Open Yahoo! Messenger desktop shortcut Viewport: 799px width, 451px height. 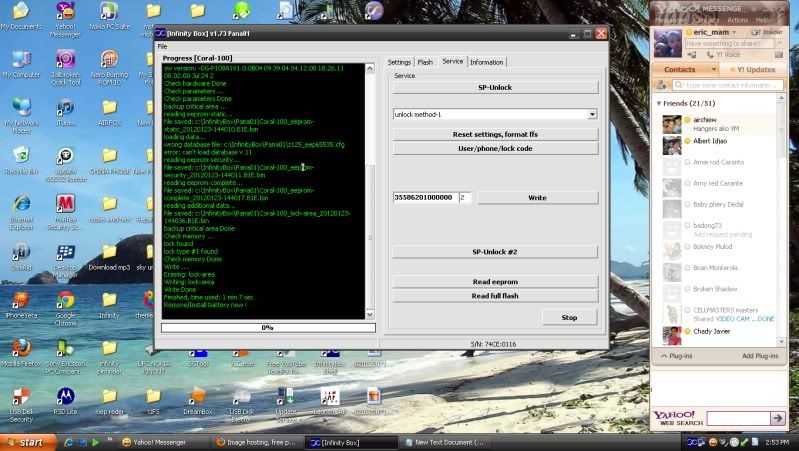[x=65, y=19]
